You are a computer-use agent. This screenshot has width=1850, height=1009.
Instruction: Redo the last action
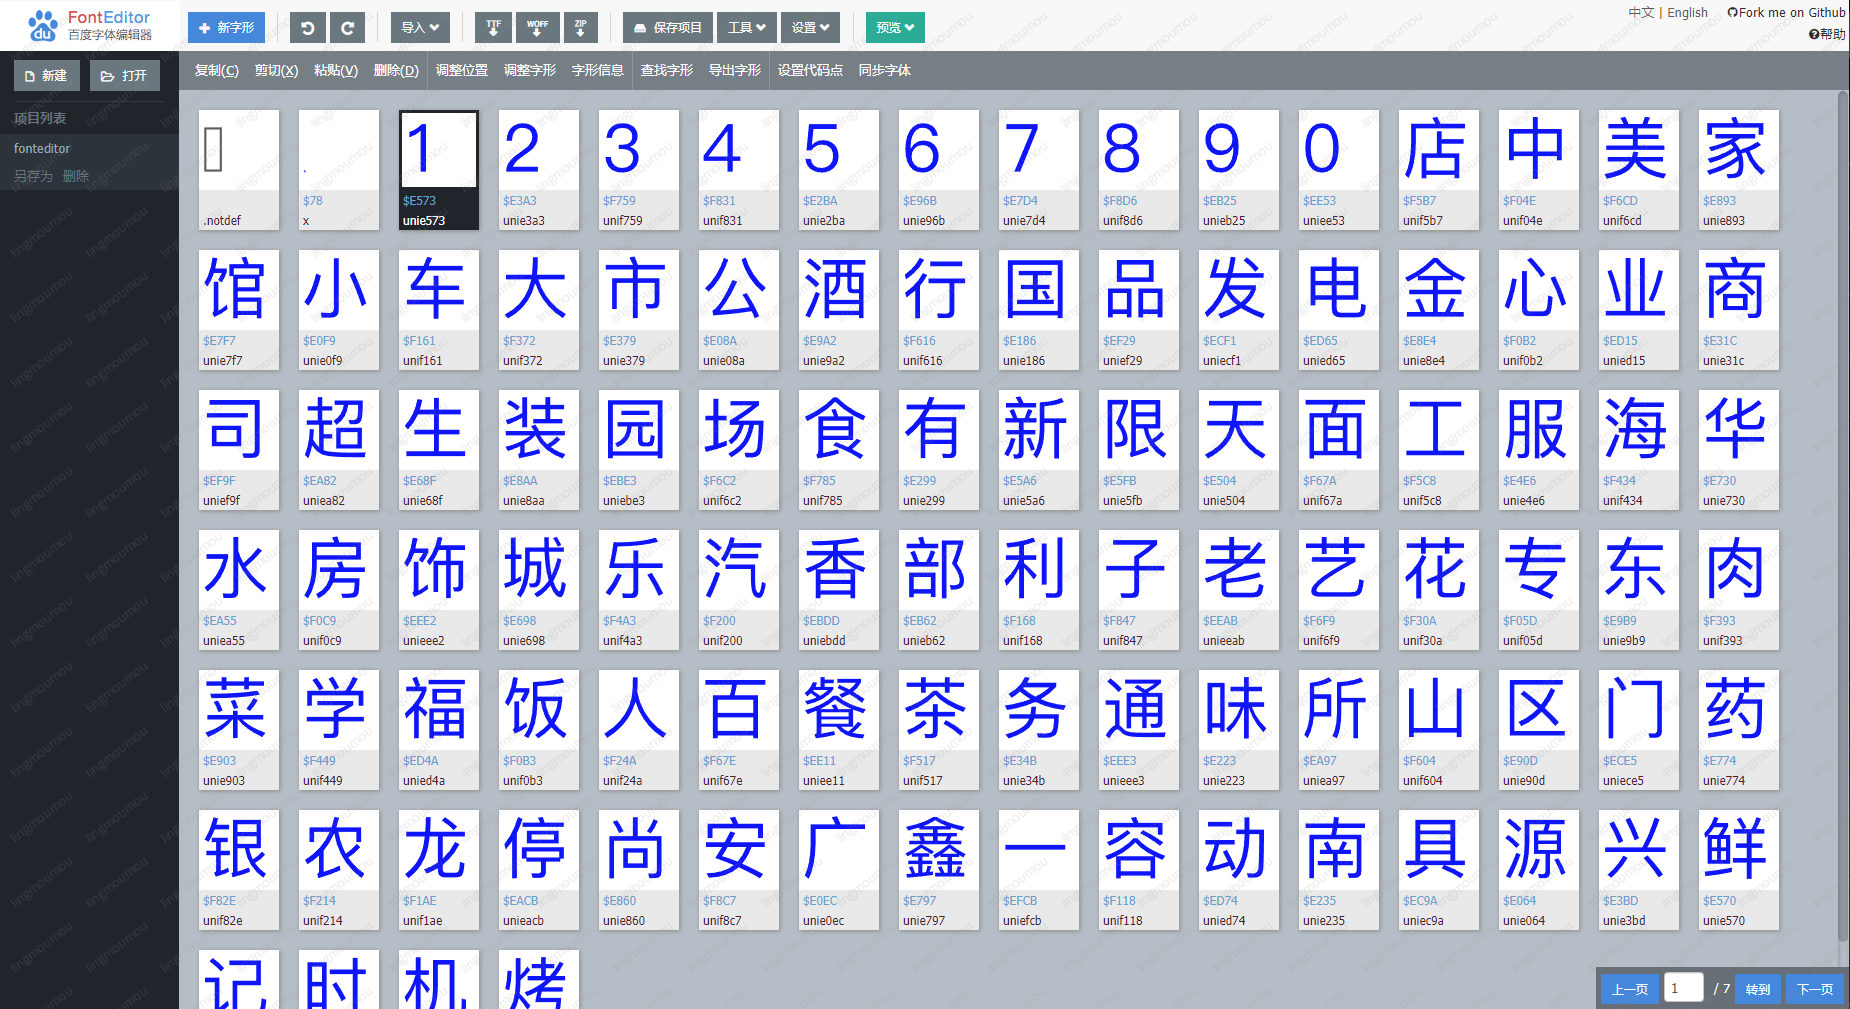347,27
